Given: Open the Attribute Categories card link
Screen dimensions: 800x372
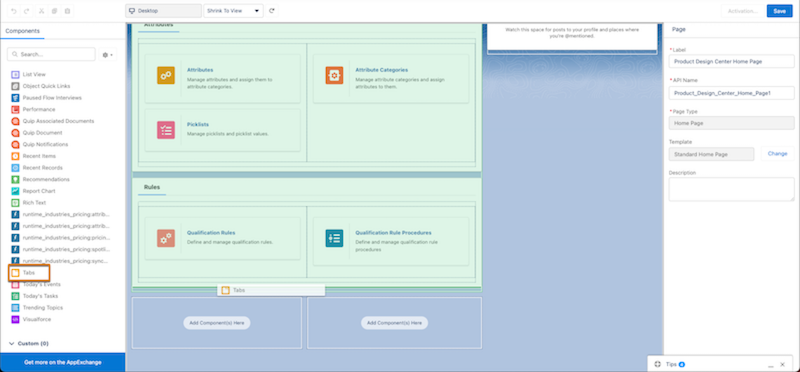Looking at the screenshot, I should 382,70.
